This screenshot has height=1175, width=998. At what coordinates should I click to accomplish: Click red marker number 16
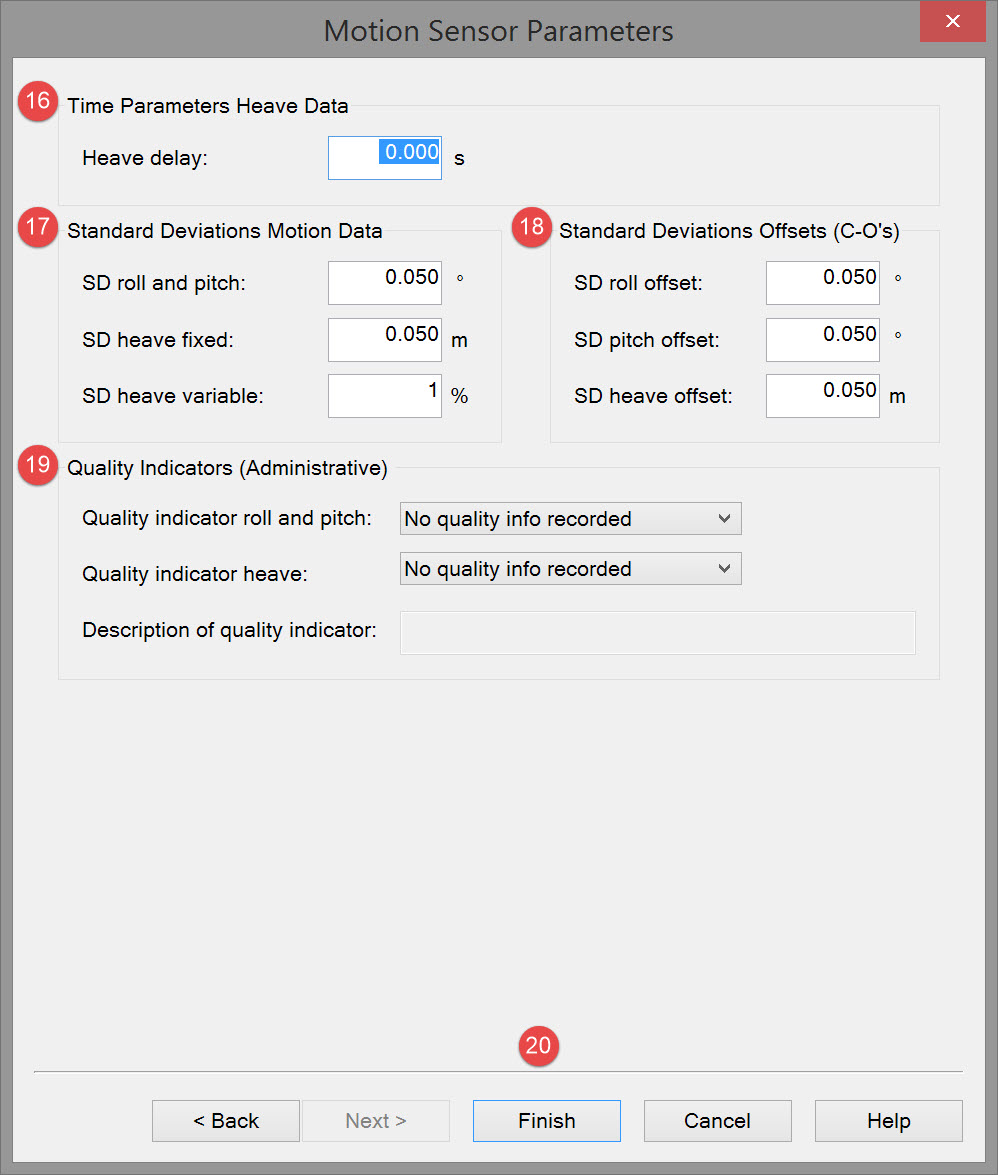click(39, 102)
